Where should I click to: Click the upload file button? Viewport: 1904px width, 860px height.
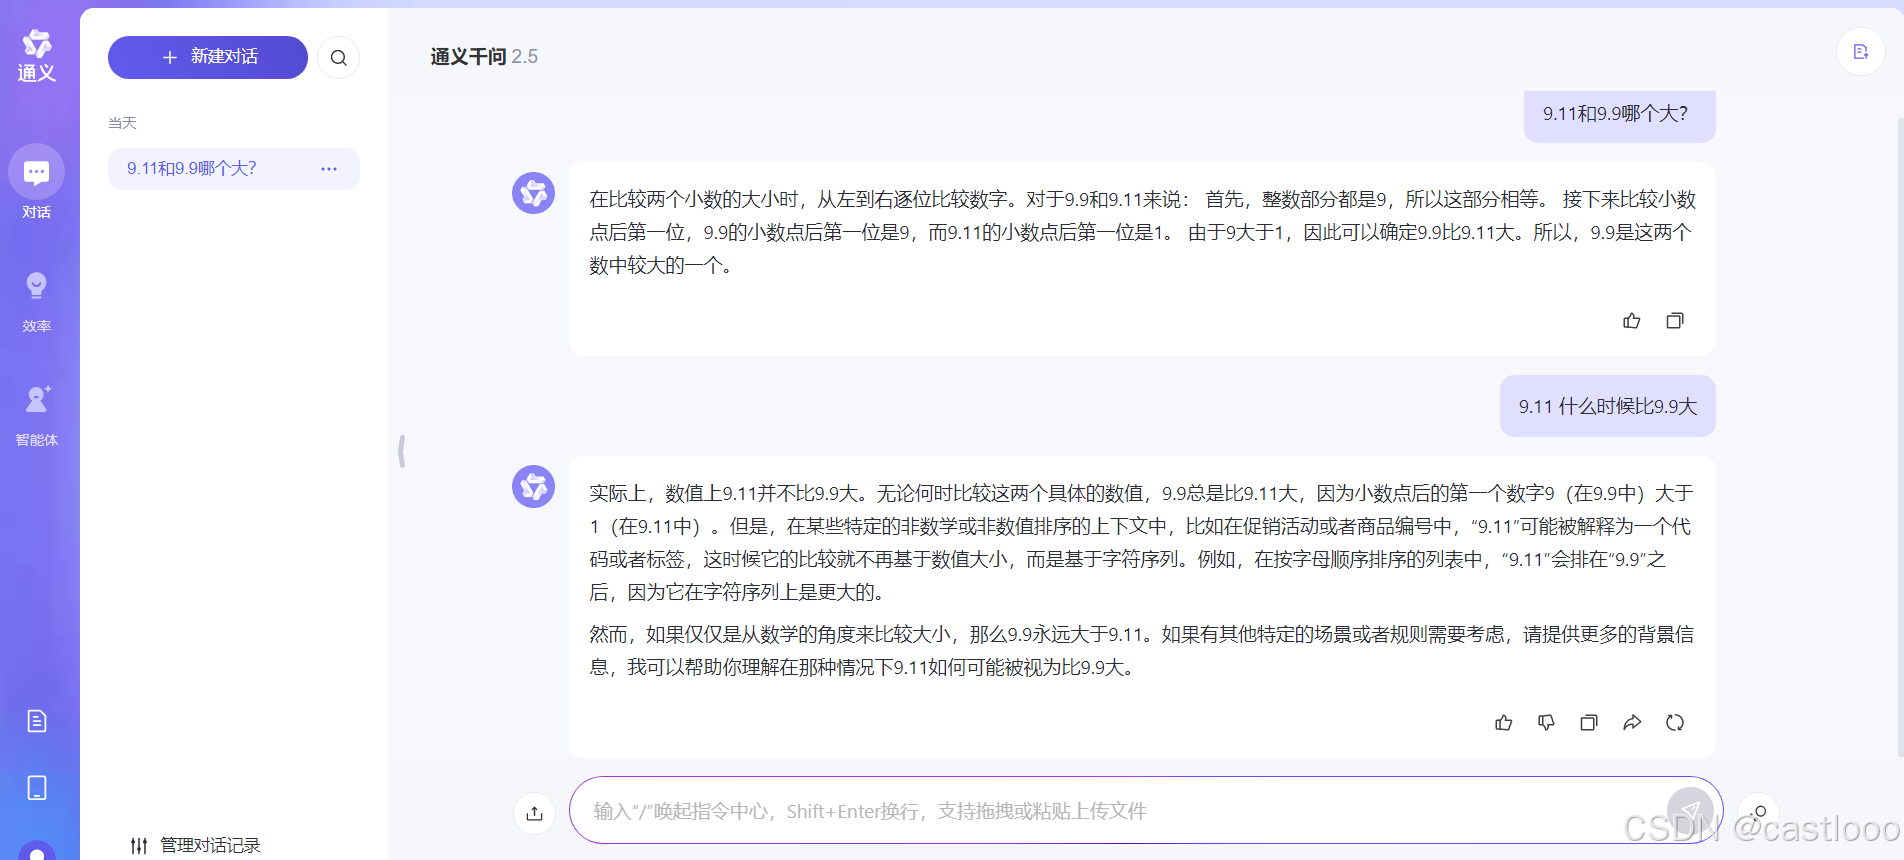point(534,813)
